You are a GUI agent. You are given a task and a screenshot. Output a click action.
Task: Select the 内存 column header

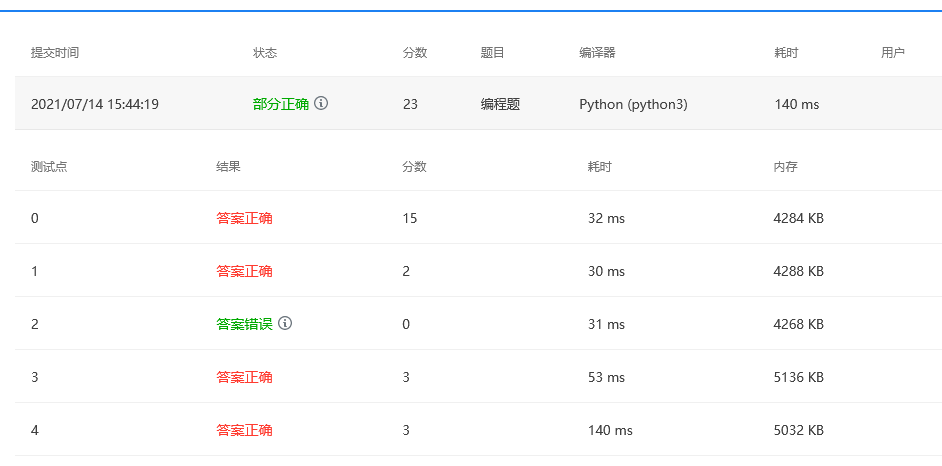[x=786, y=166]
